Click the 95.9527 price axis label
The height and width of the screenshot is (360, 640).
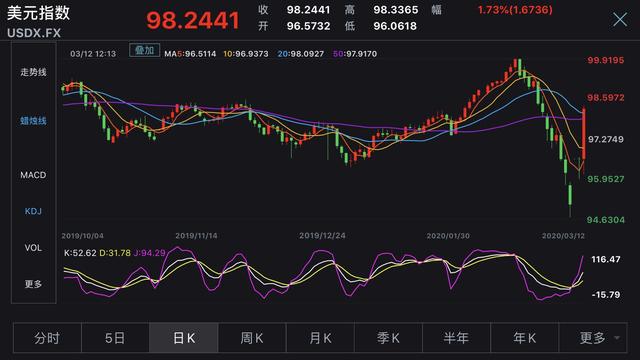[606, 179]
